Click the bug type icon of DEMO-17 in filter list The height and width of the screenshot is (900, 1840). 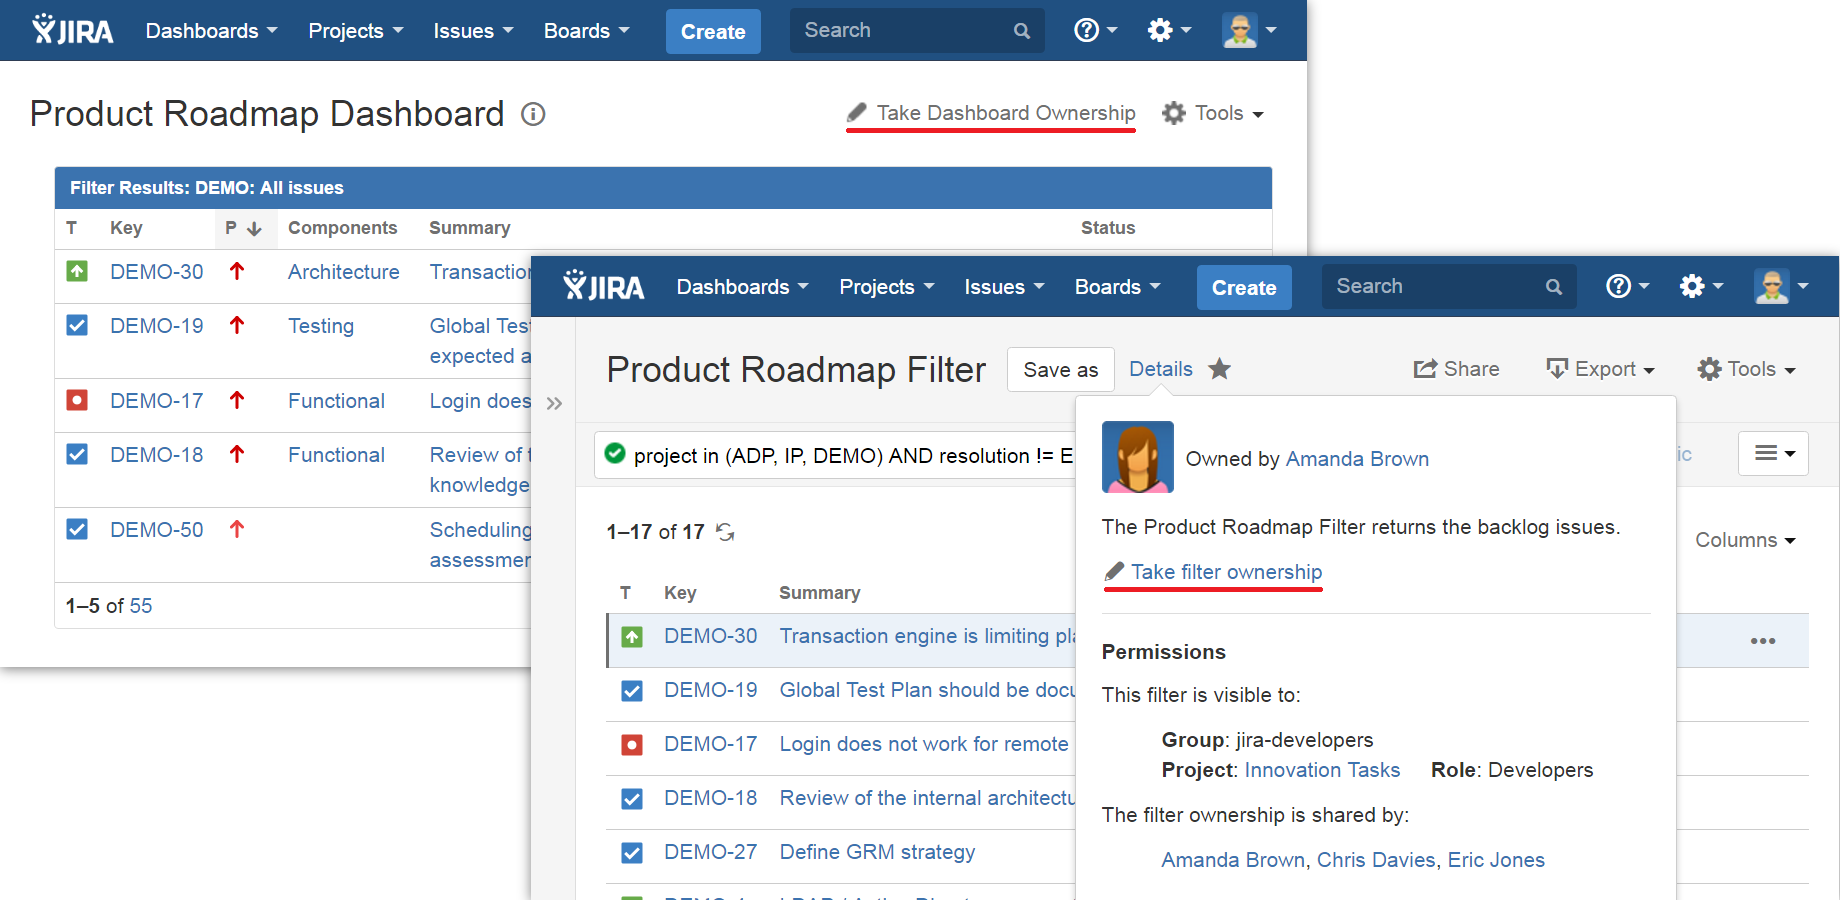click(x=632, y=744)
